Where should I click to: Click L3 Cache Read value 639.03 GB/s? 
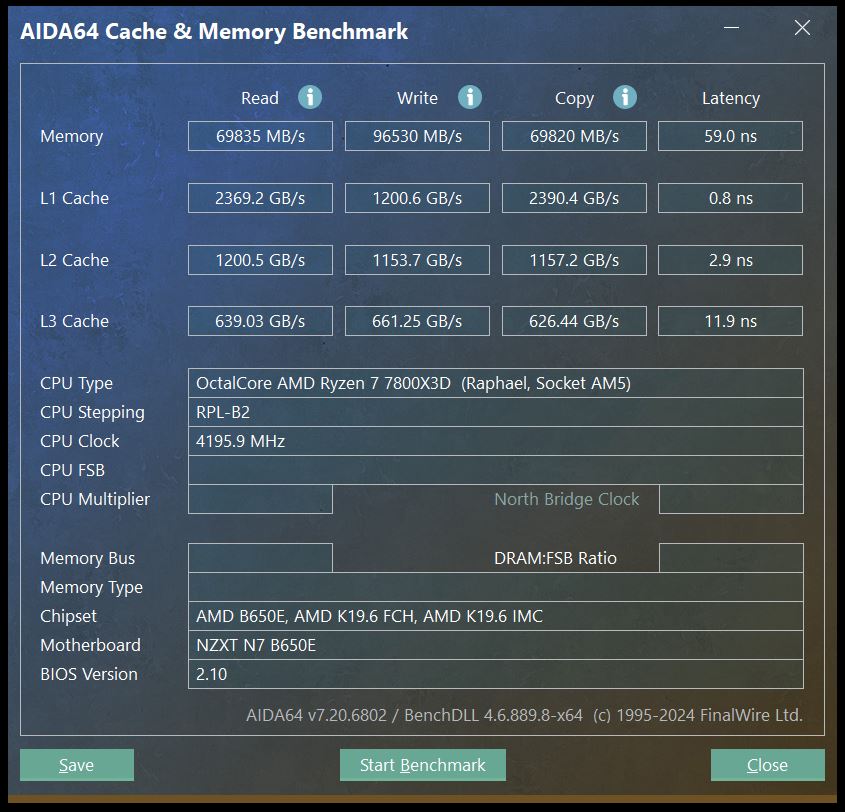click(260, 321)
